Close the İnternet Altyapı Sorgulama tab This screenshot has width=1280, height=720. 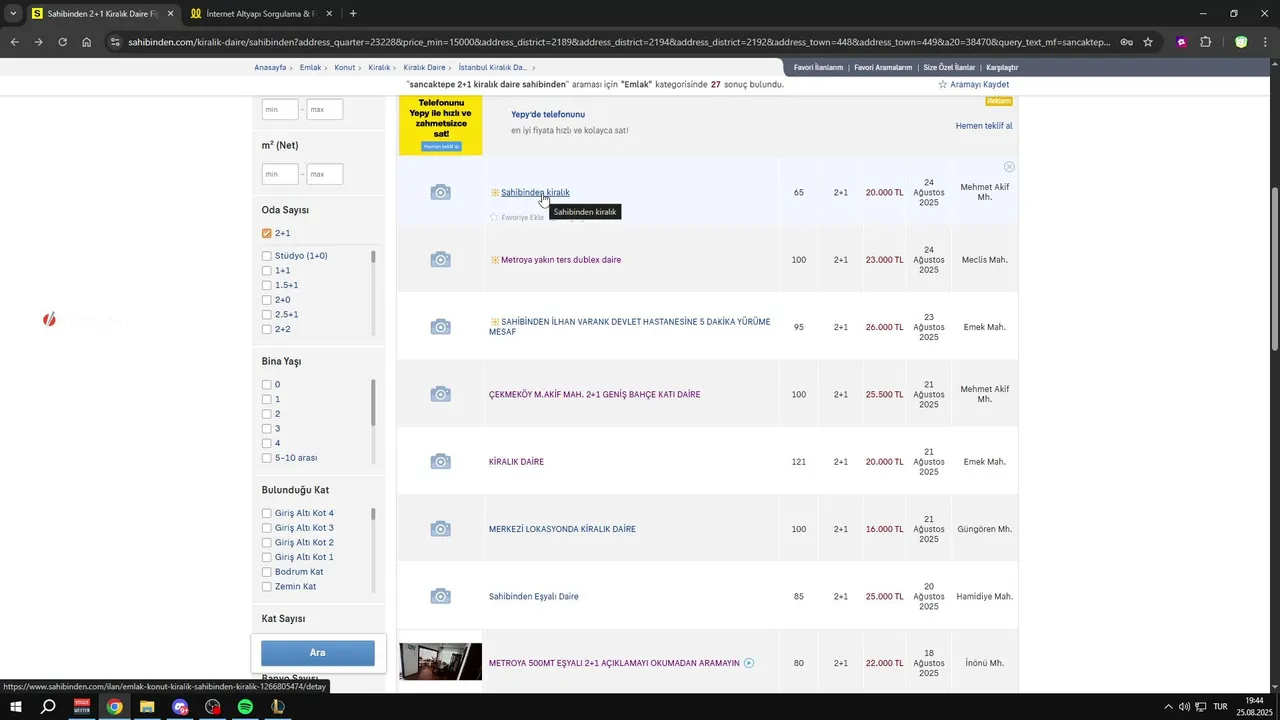(329, 14)
